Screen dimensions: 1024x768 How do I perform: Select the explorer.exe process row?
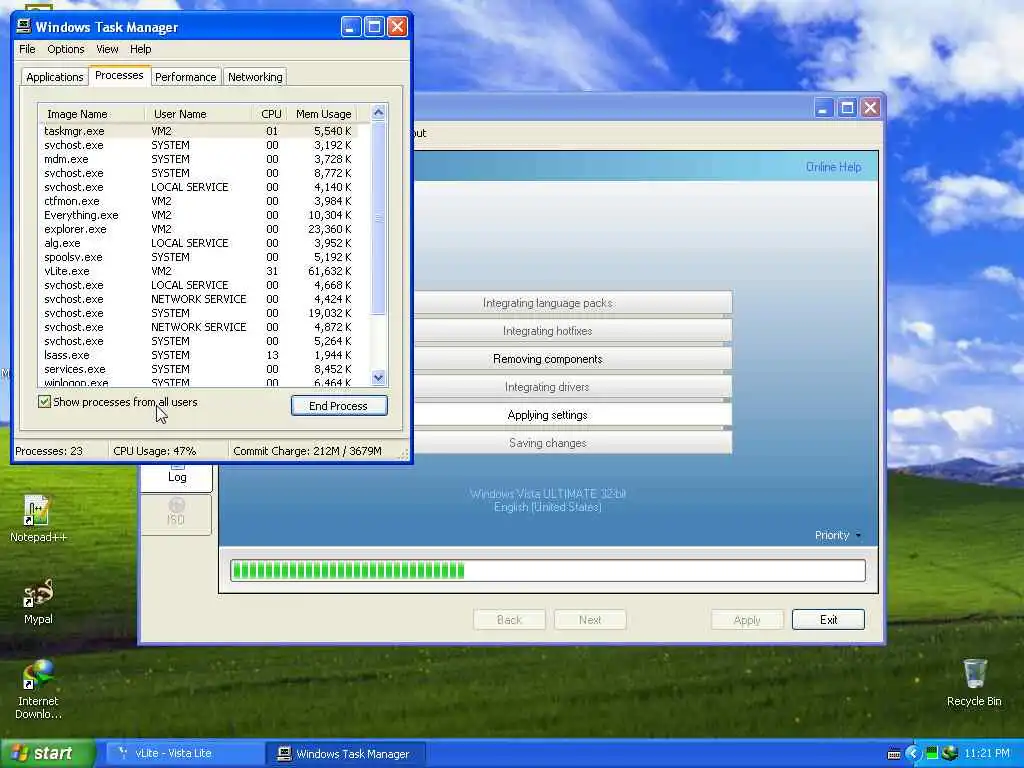pos(198,229)
